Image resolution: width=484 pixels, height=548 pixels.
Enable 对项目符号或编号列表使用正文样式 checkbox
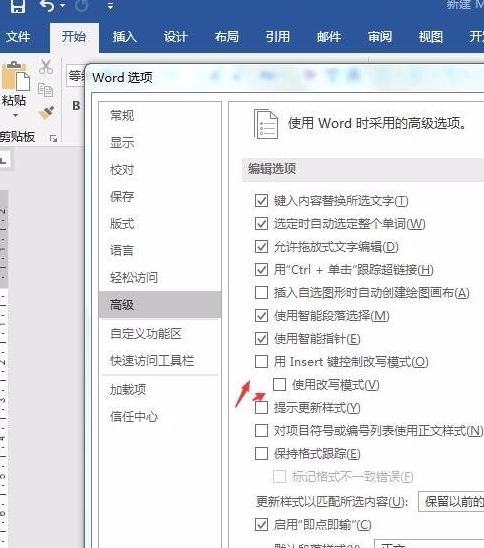(x=261, y=431)
